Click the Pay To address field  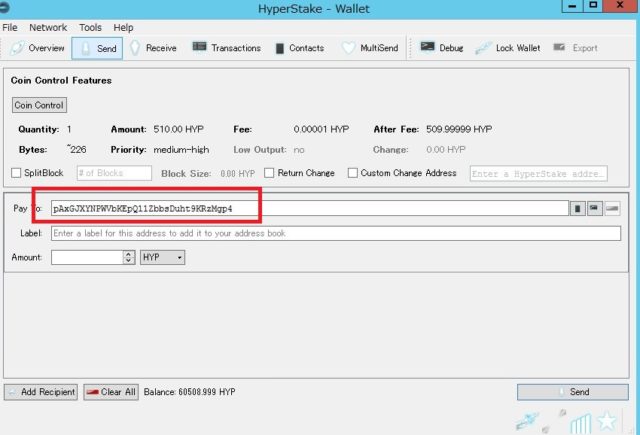[x=310, y=209]
